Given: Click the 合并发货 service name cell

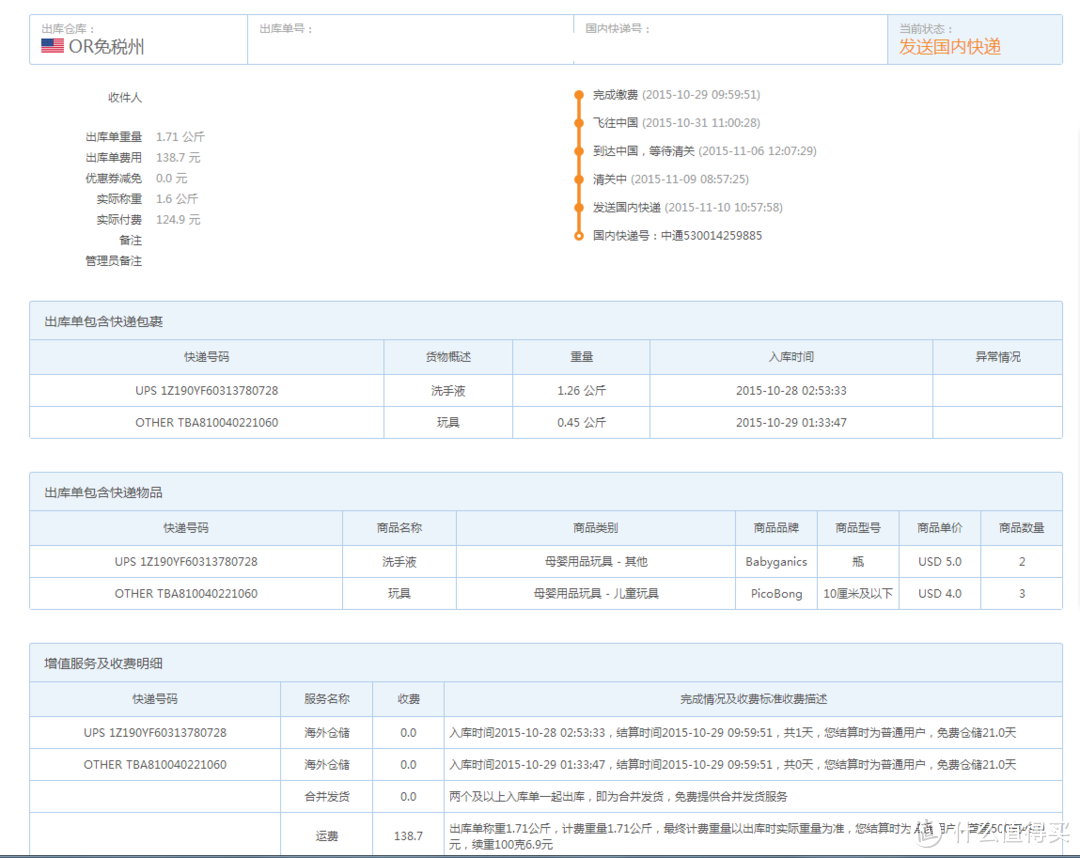Looking at the screenshot, I should click(x=326, y=797).
